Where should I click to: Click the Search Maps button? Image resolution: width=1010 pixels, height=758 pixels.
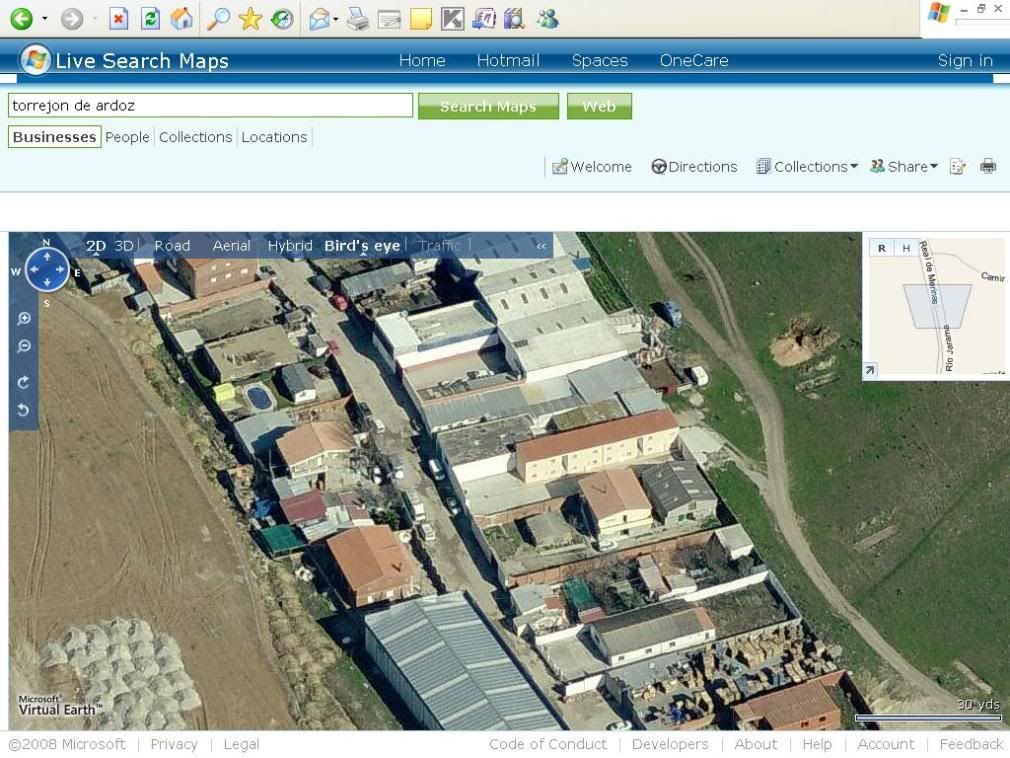[x=488, y=106]
